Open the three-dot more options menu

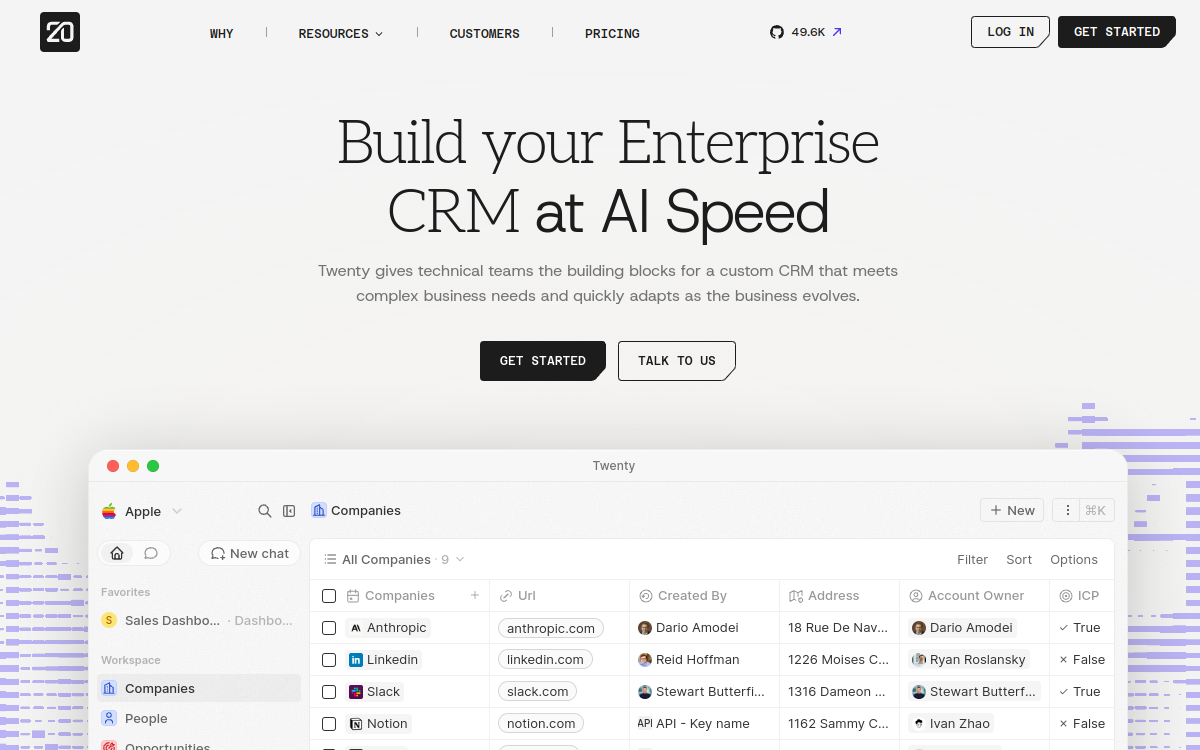click(x=1067, y=510)
